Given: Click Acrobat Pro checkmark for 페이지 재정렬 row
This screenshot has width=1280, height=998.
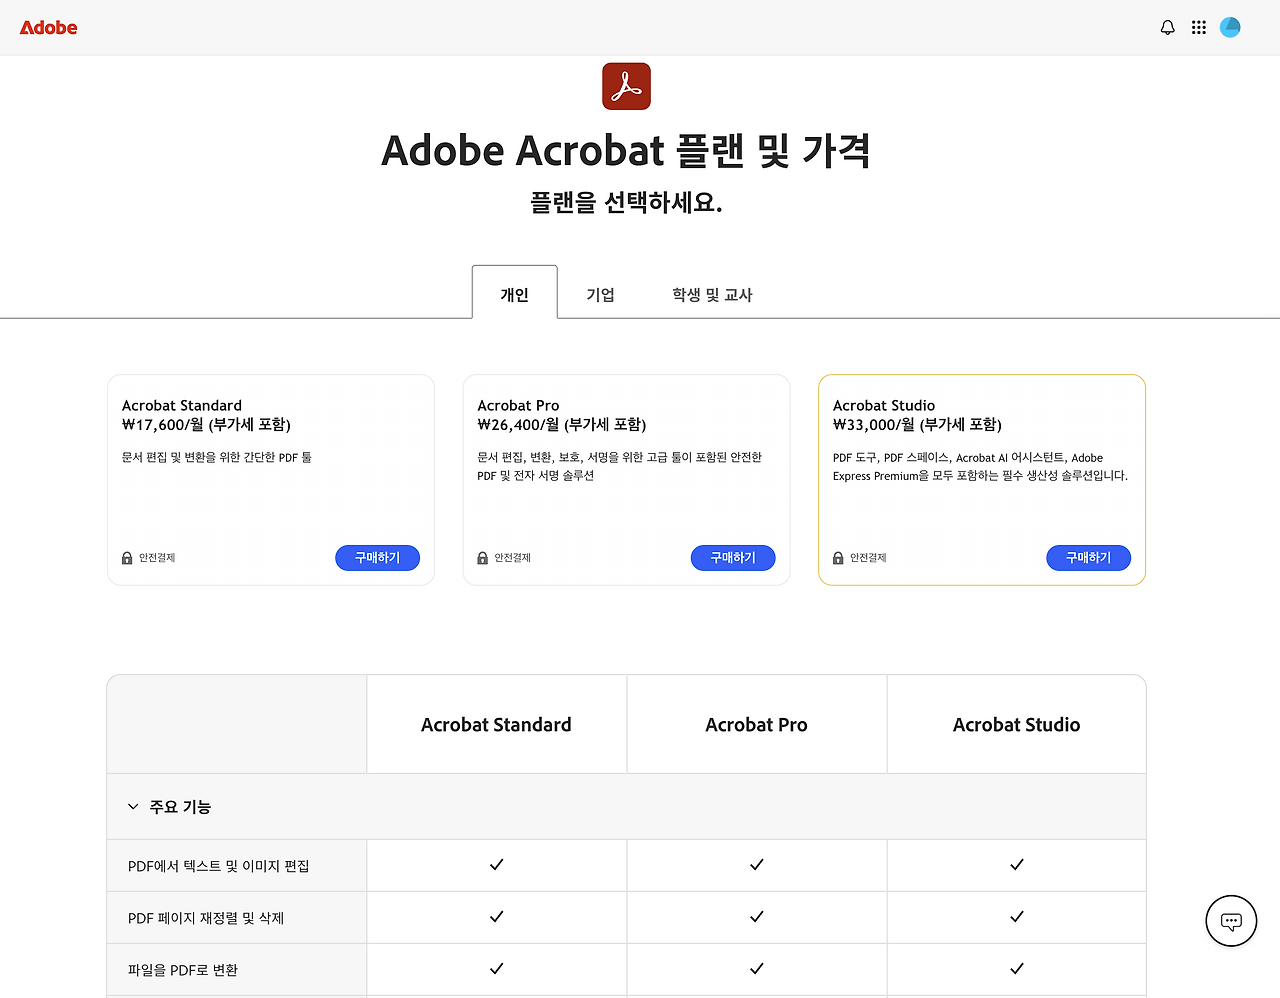Looking at the screenshot, I should pos(756,917).
